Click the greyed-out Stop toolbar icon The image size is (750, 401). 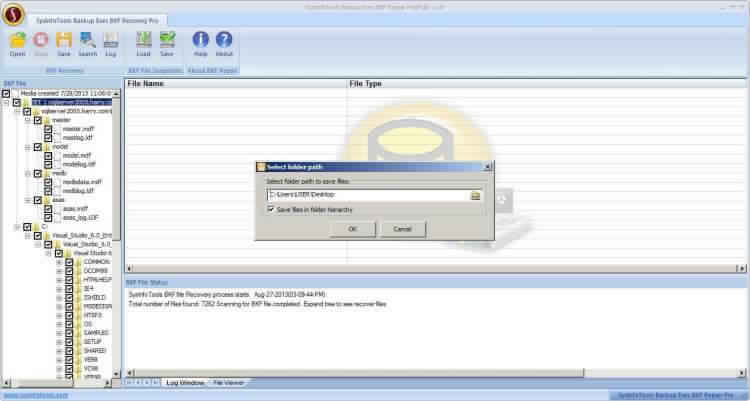(41, 41)
